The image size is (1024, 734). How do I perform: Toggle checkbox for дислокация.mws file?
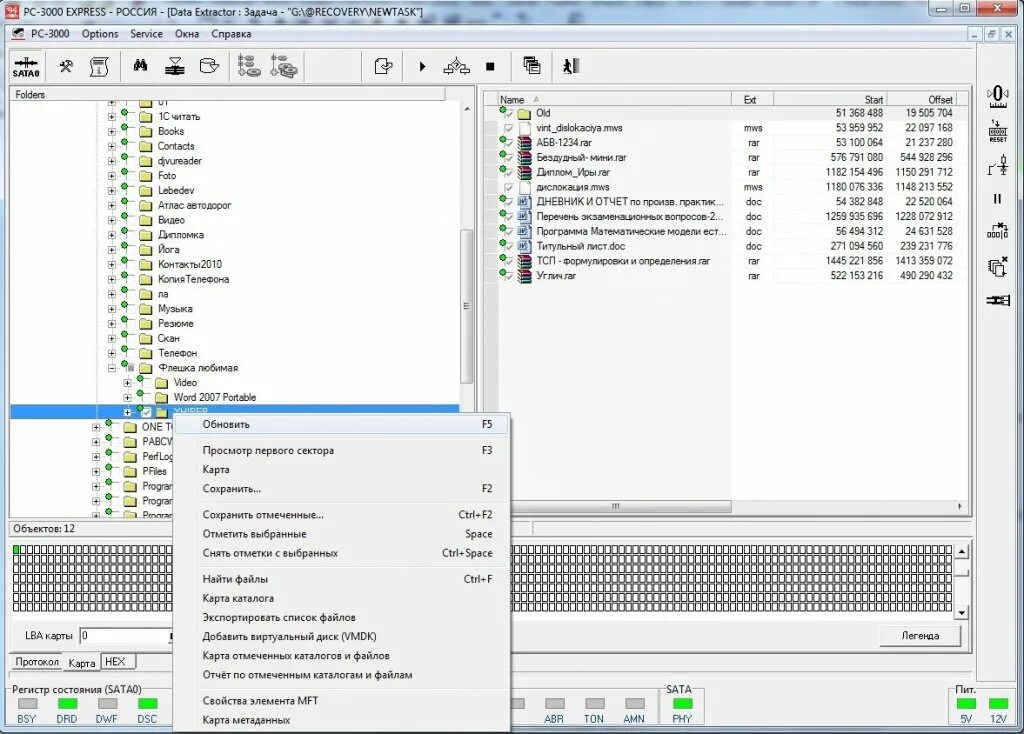tap(509, 188)
